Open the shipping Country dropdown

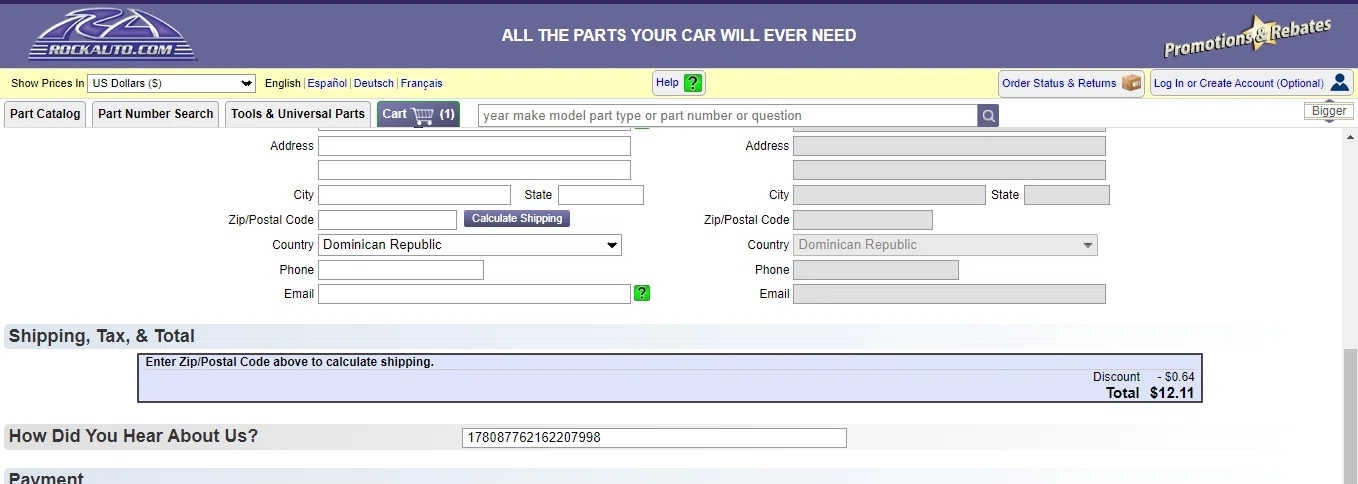tap(470, 245)
